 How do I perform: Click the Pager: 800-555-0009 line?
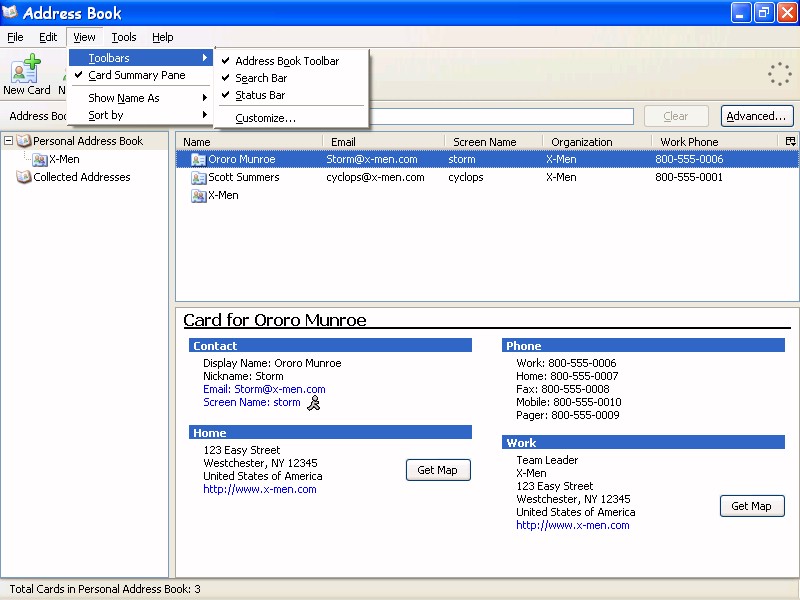click(x=568, y=415)
